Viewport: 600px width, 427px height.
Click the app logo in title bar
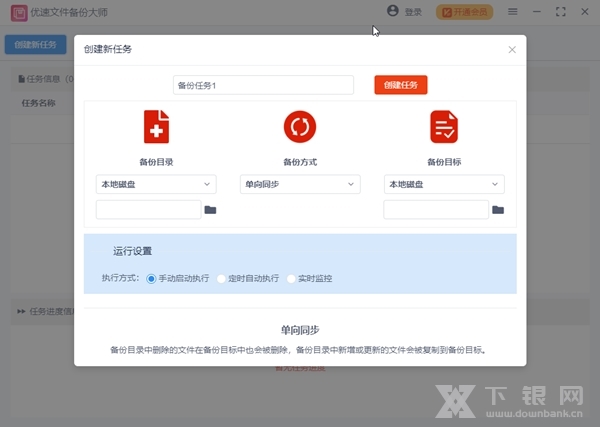pyautogui.click(x=19, y=13)
